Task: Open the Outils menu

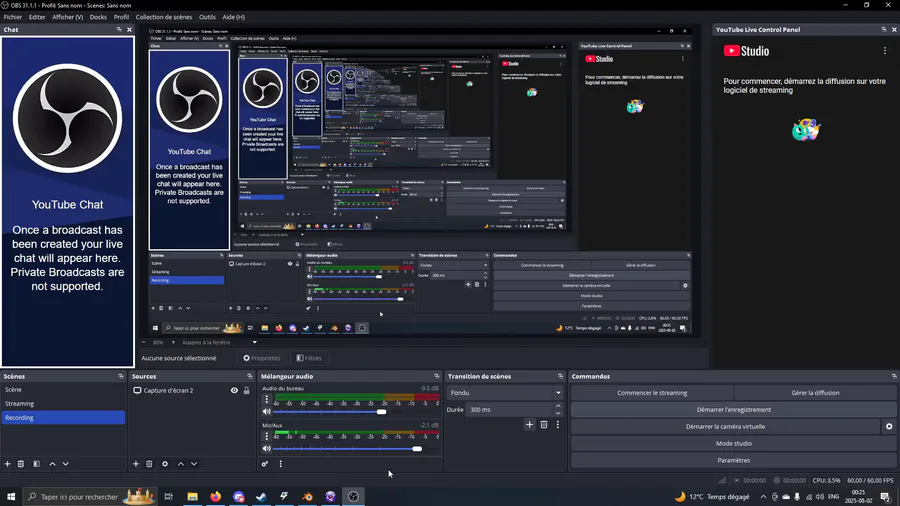Action: [207, 17]
